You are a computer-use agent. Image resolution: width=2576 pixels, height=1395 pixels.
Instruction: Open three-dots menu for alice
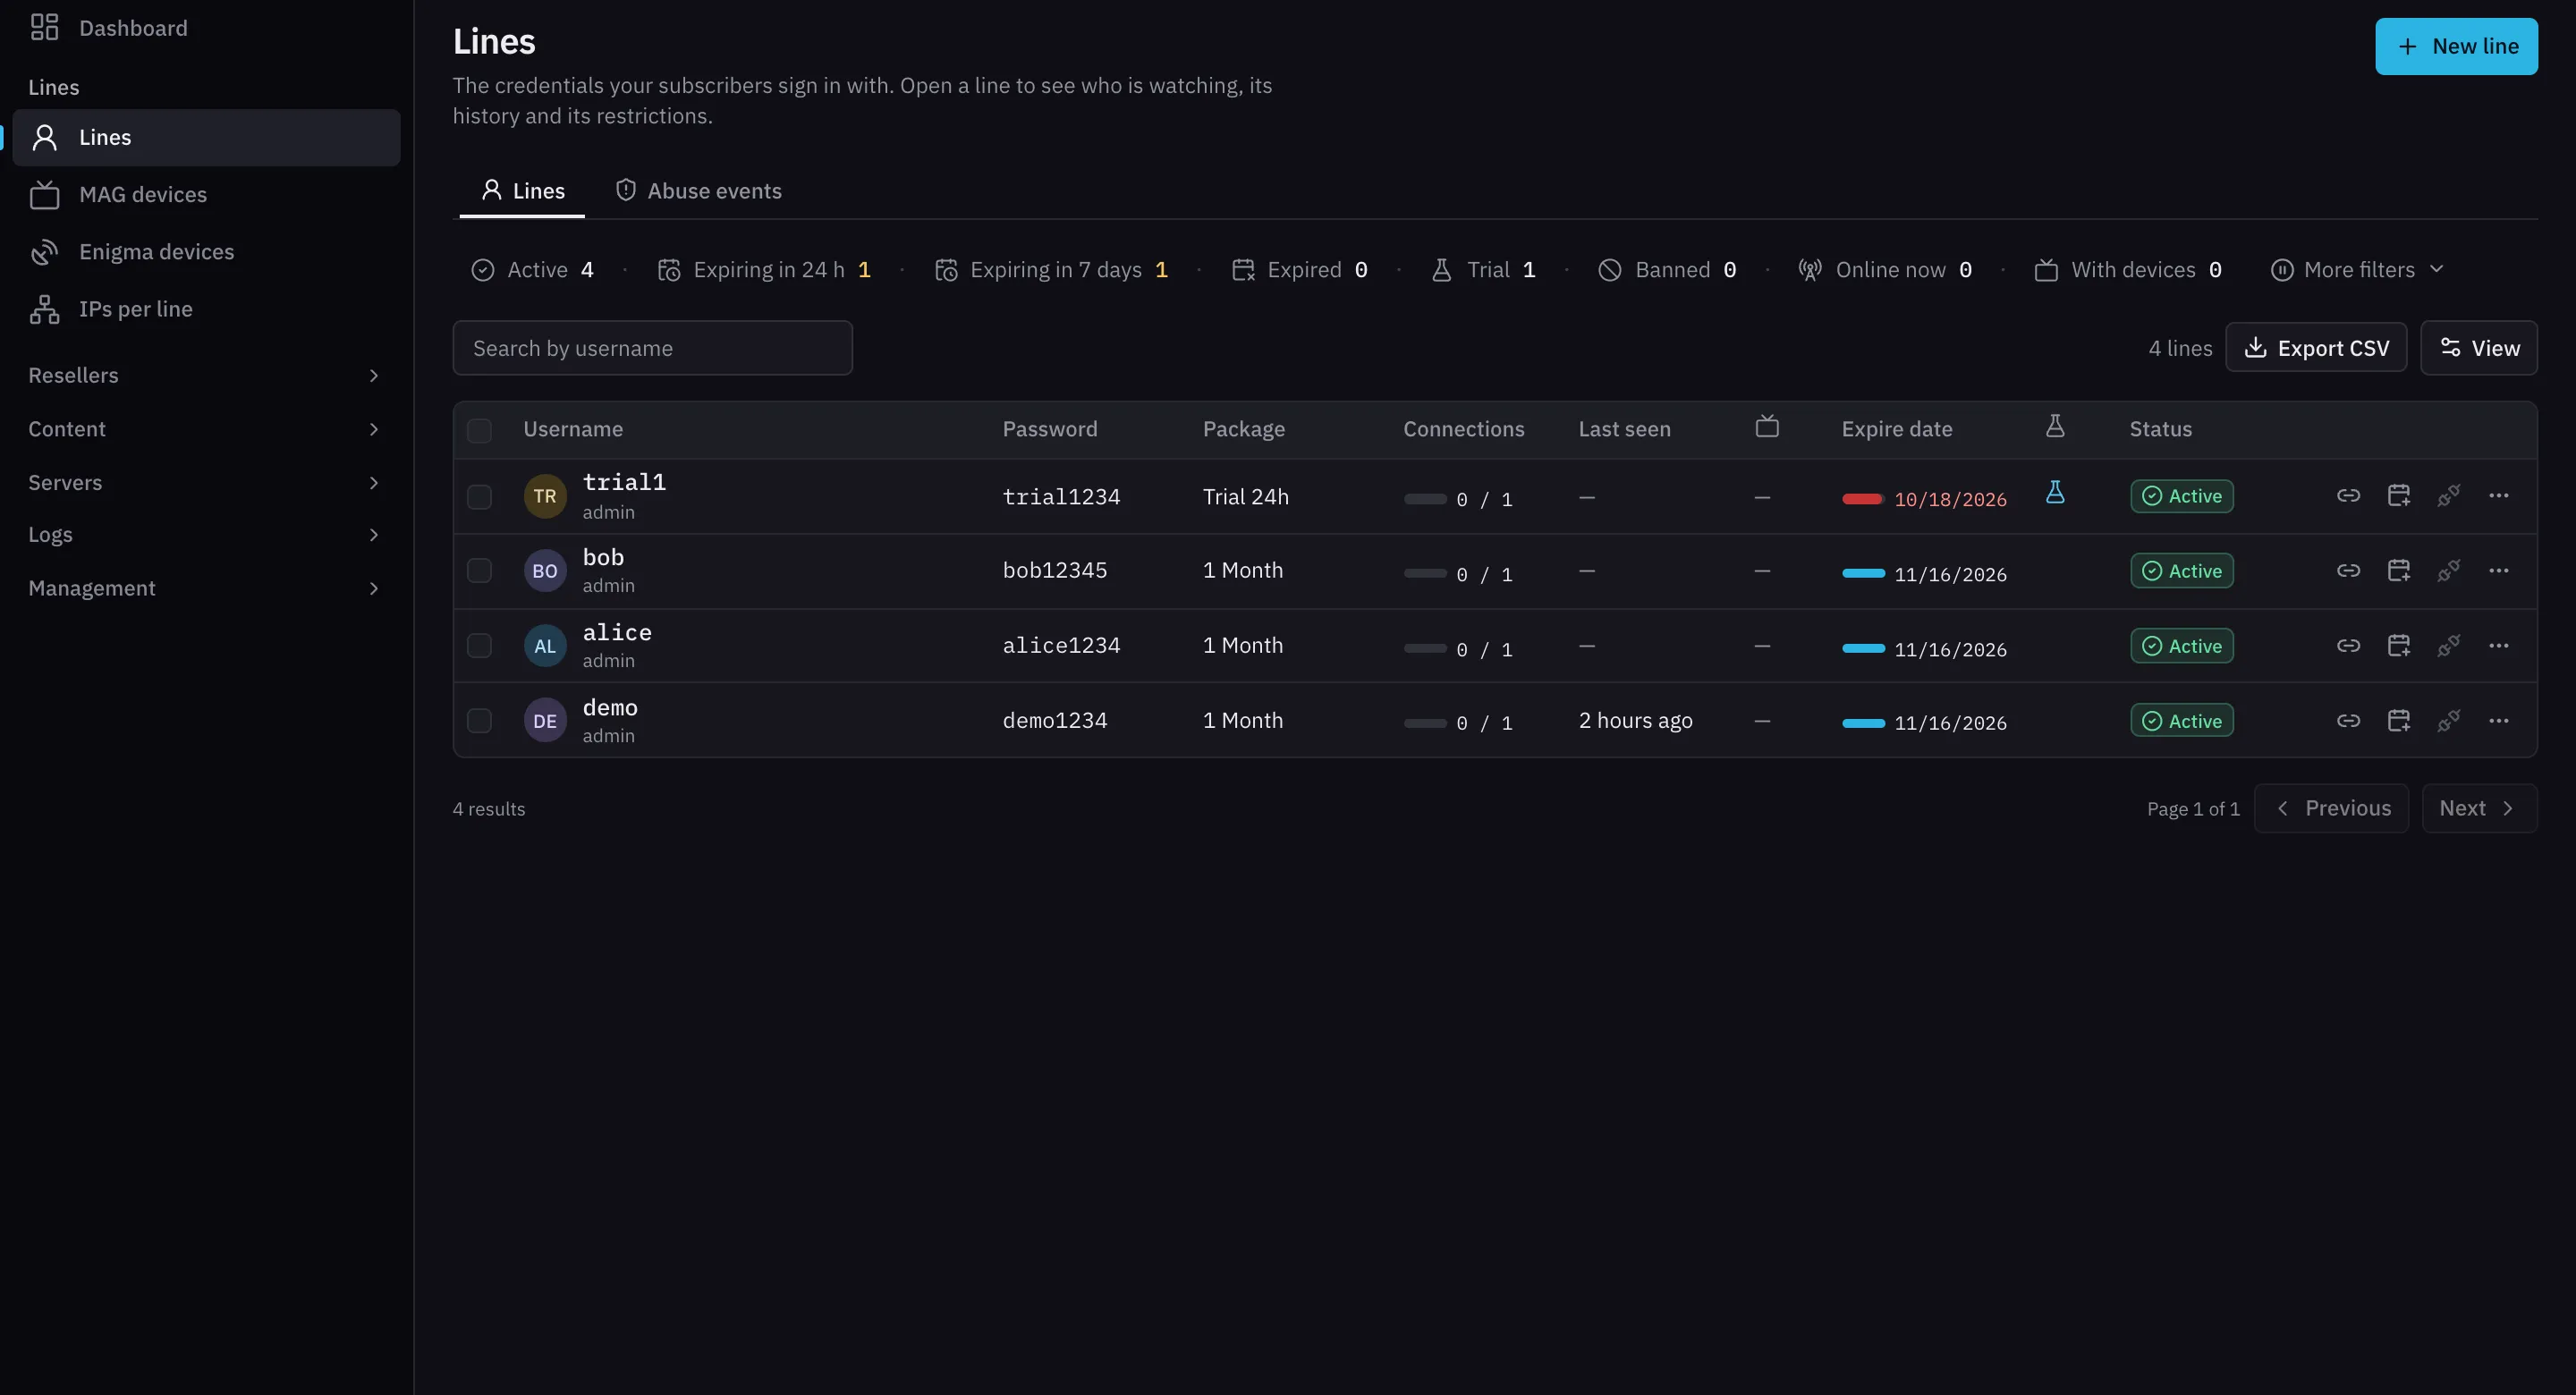(x=2498, y=646)
